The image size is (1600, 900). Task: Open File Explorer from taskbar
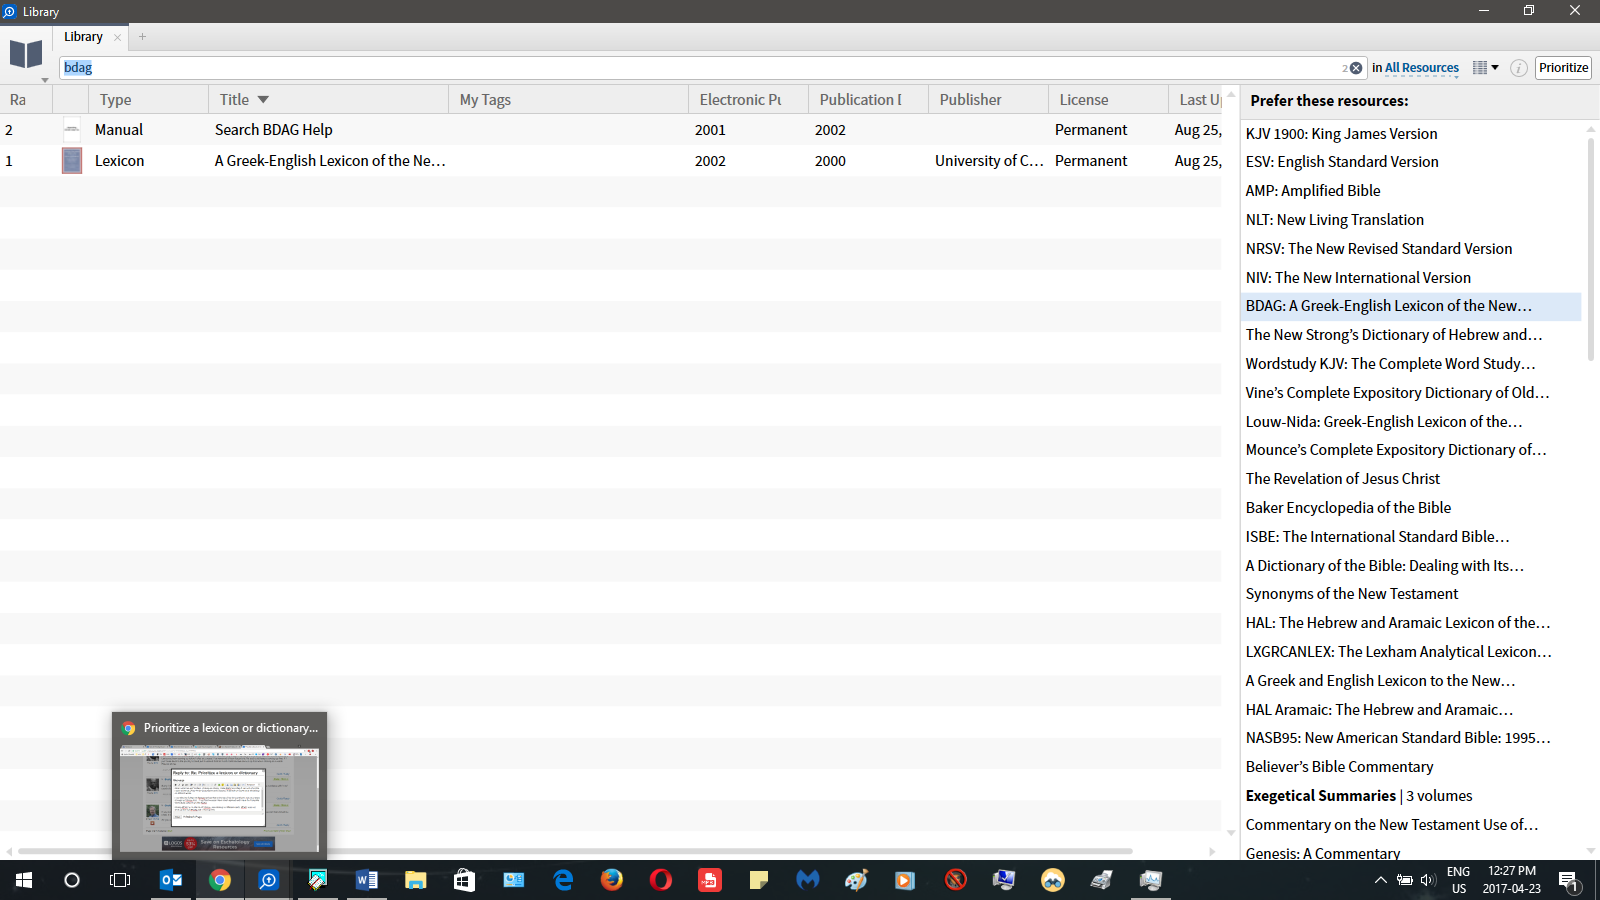pyautogui.click(x=416, y=880)
